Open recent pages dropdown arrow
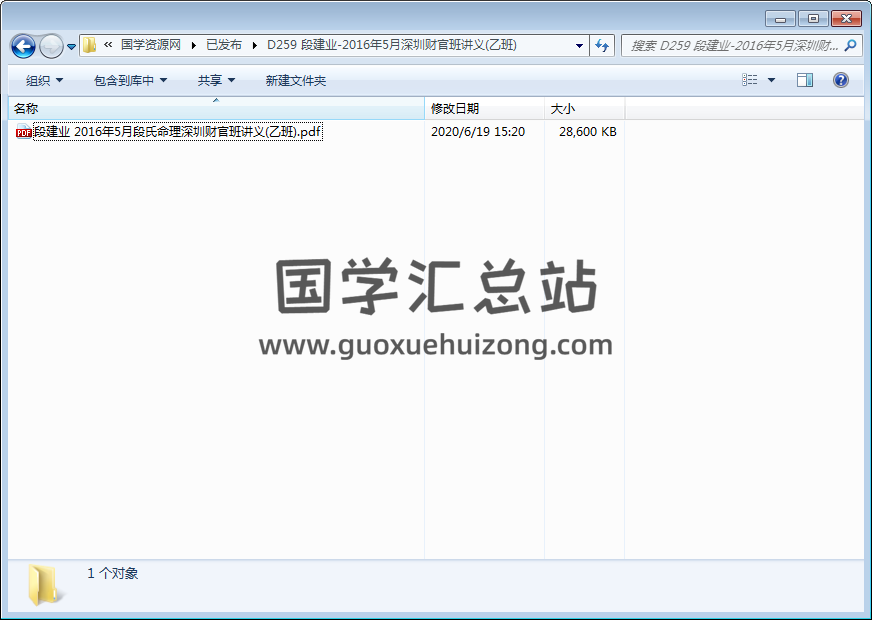872x620 pixels. coord(71,47)
